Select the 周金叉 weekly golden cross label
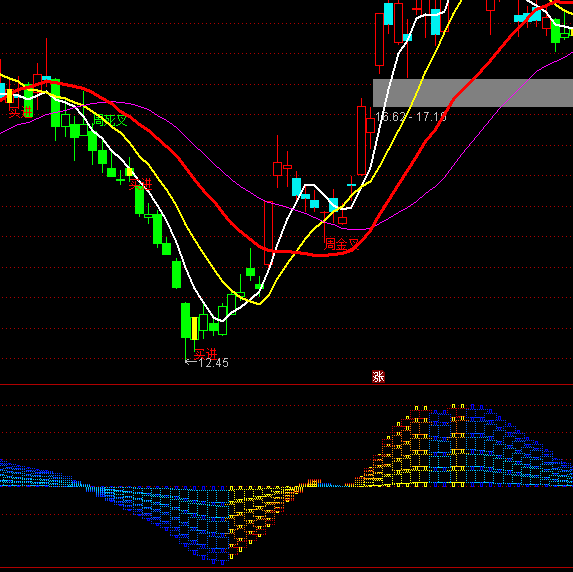Image resolution: width=573 pixels, height=572 pixels. (342, 244)
